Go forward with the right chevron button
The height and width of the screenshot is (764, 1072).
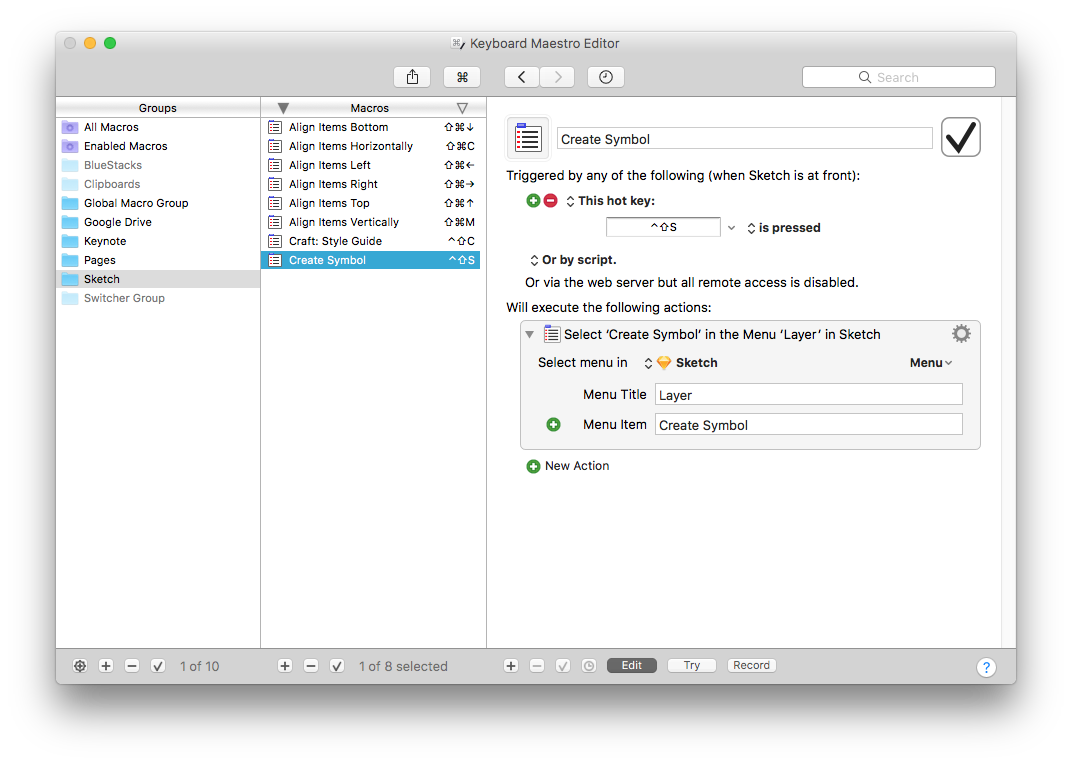coord(557,77)
